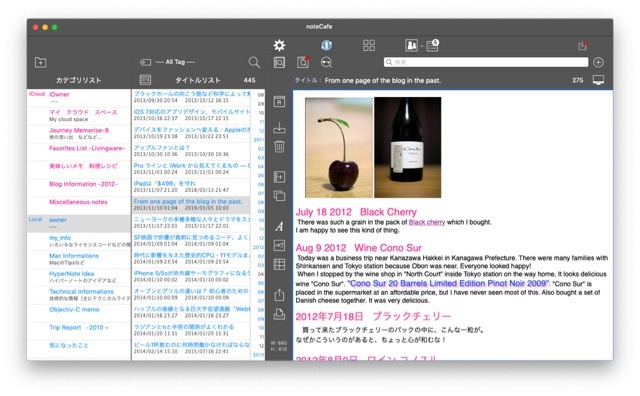The width and height of the screenshot is (640, 396).
Task: Select the My cloud space category
Action: (x=79, y=116)
